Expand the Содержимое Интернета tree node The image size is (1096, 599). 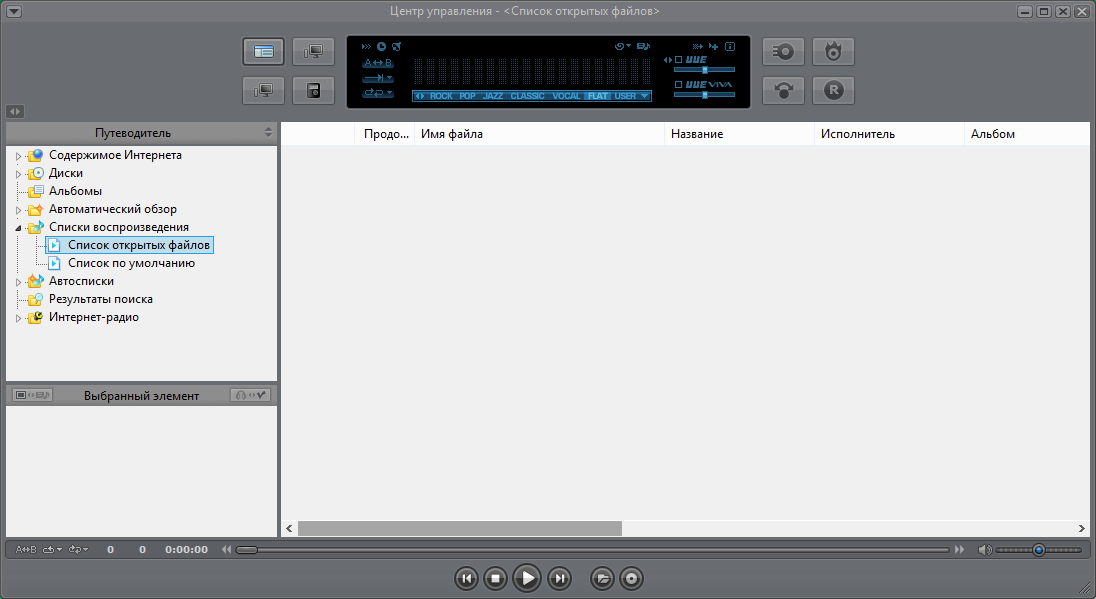(18, 156)
